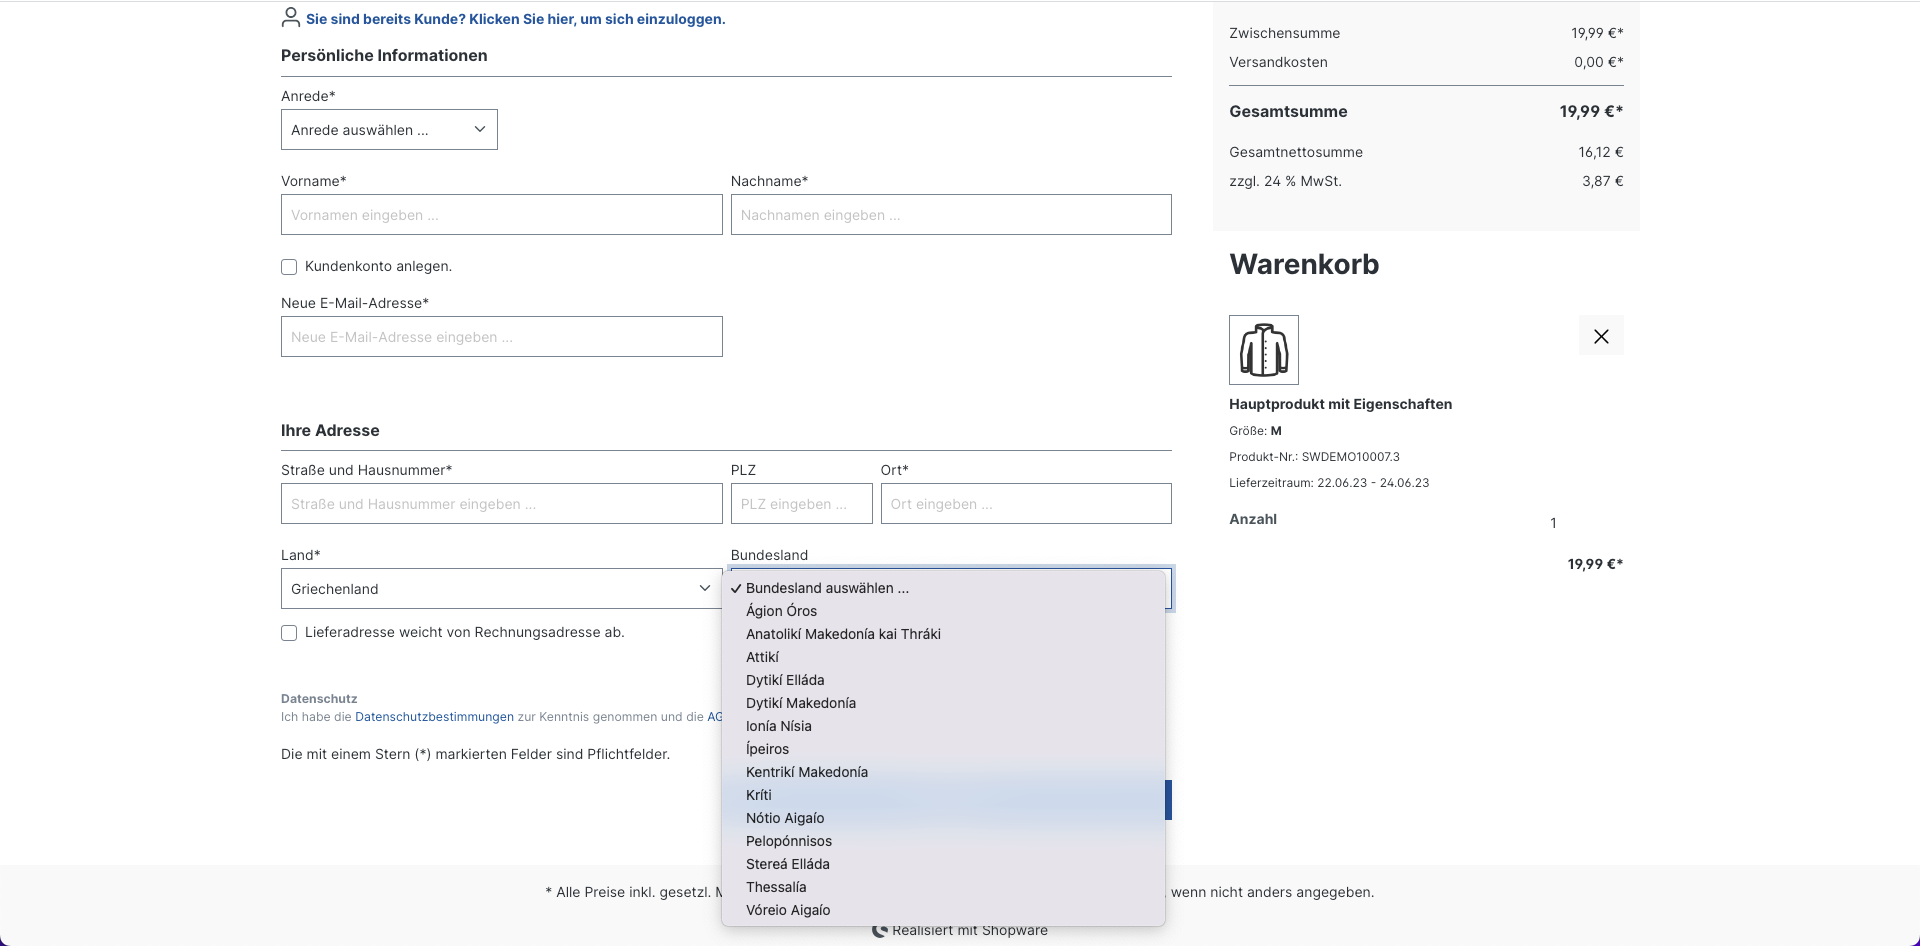Select Stereá Elláda option
1920x946 pixels.
(x=944, y=864)
